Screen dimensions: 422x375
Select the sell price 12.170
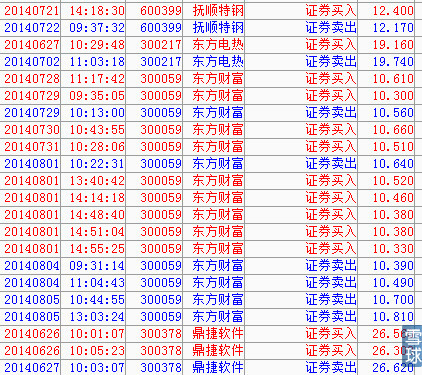[x=393, y=28]
